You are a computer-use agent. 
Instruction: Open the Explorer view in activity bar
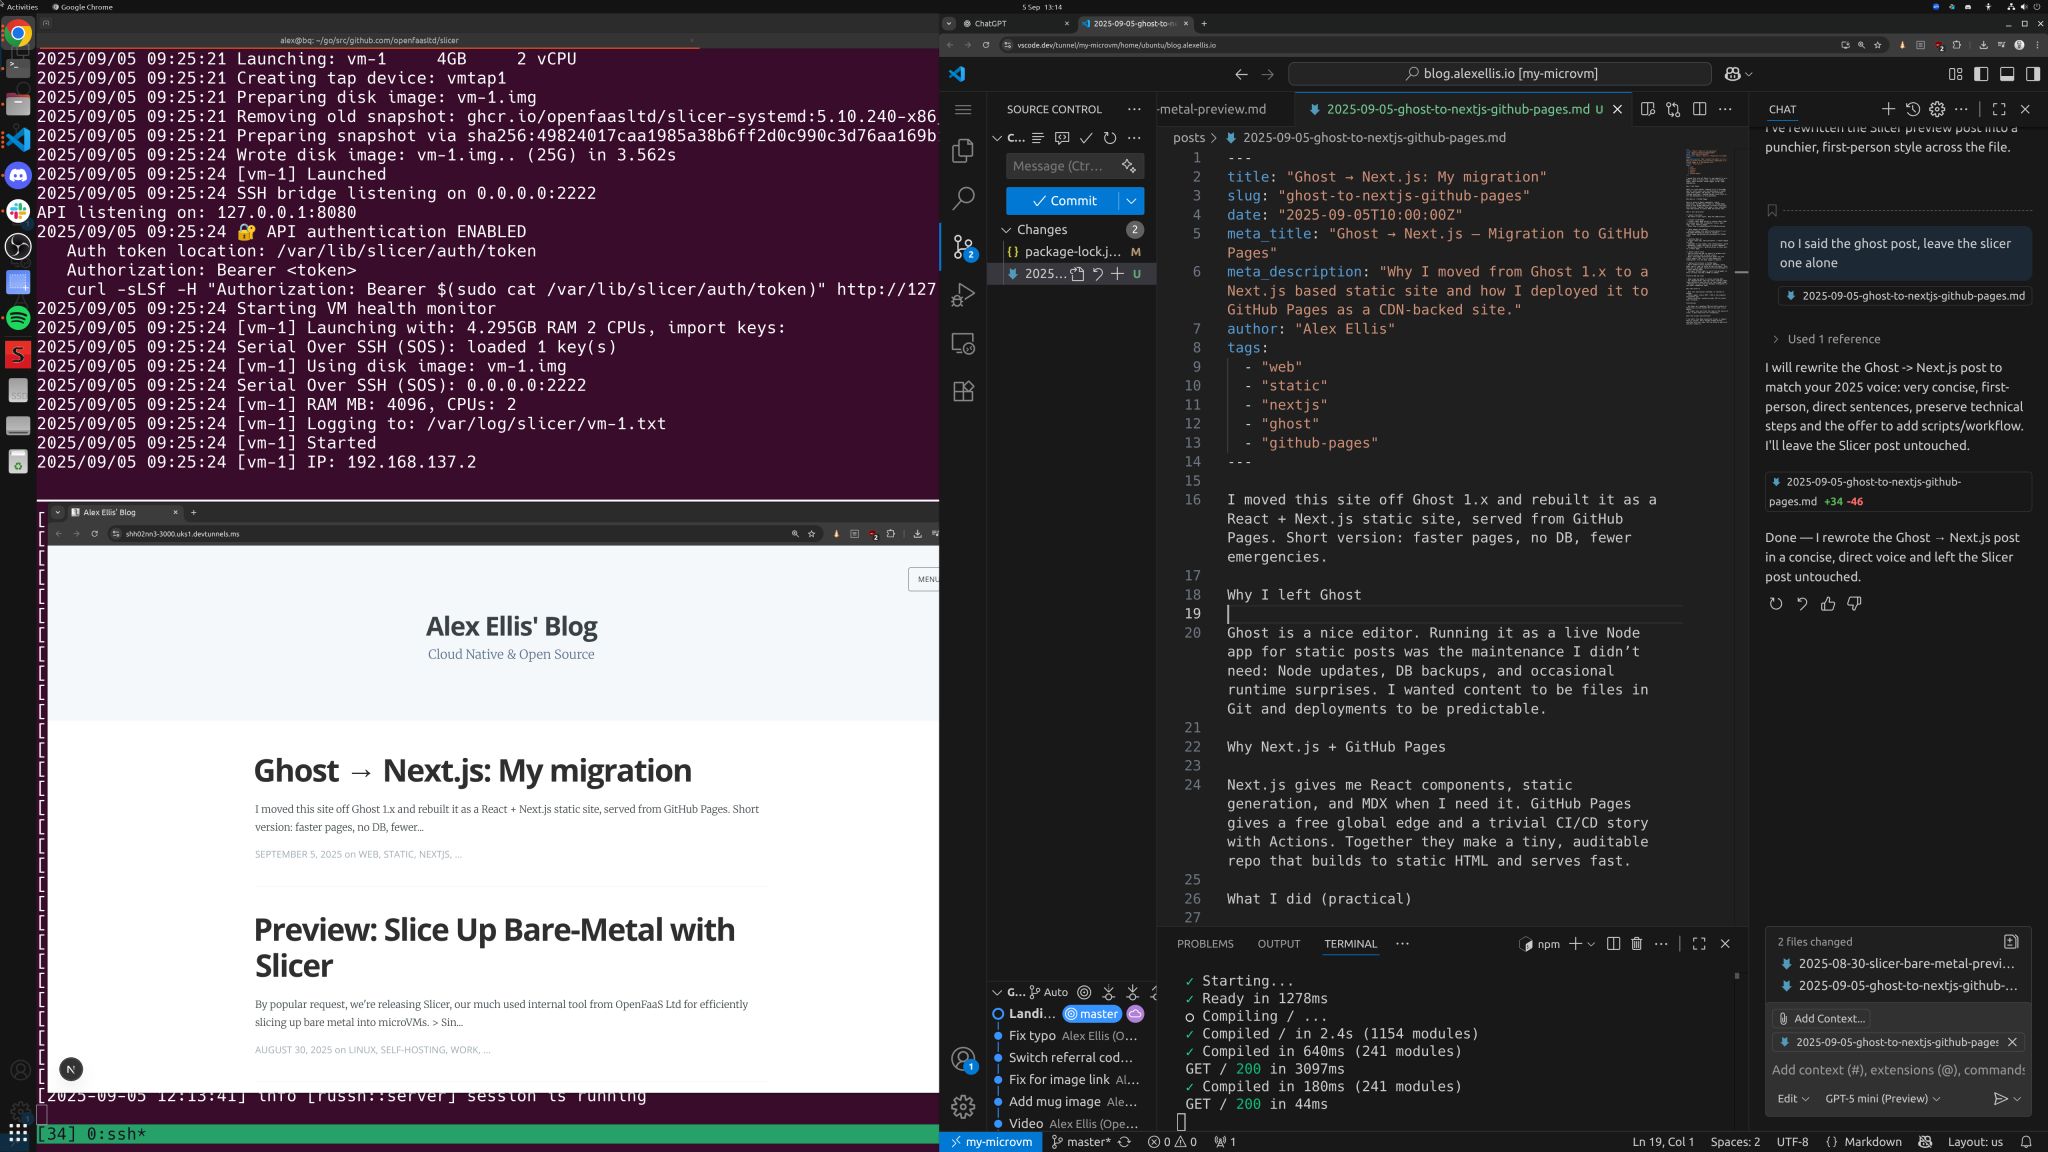pyautogui.click(x=963, y=150)
